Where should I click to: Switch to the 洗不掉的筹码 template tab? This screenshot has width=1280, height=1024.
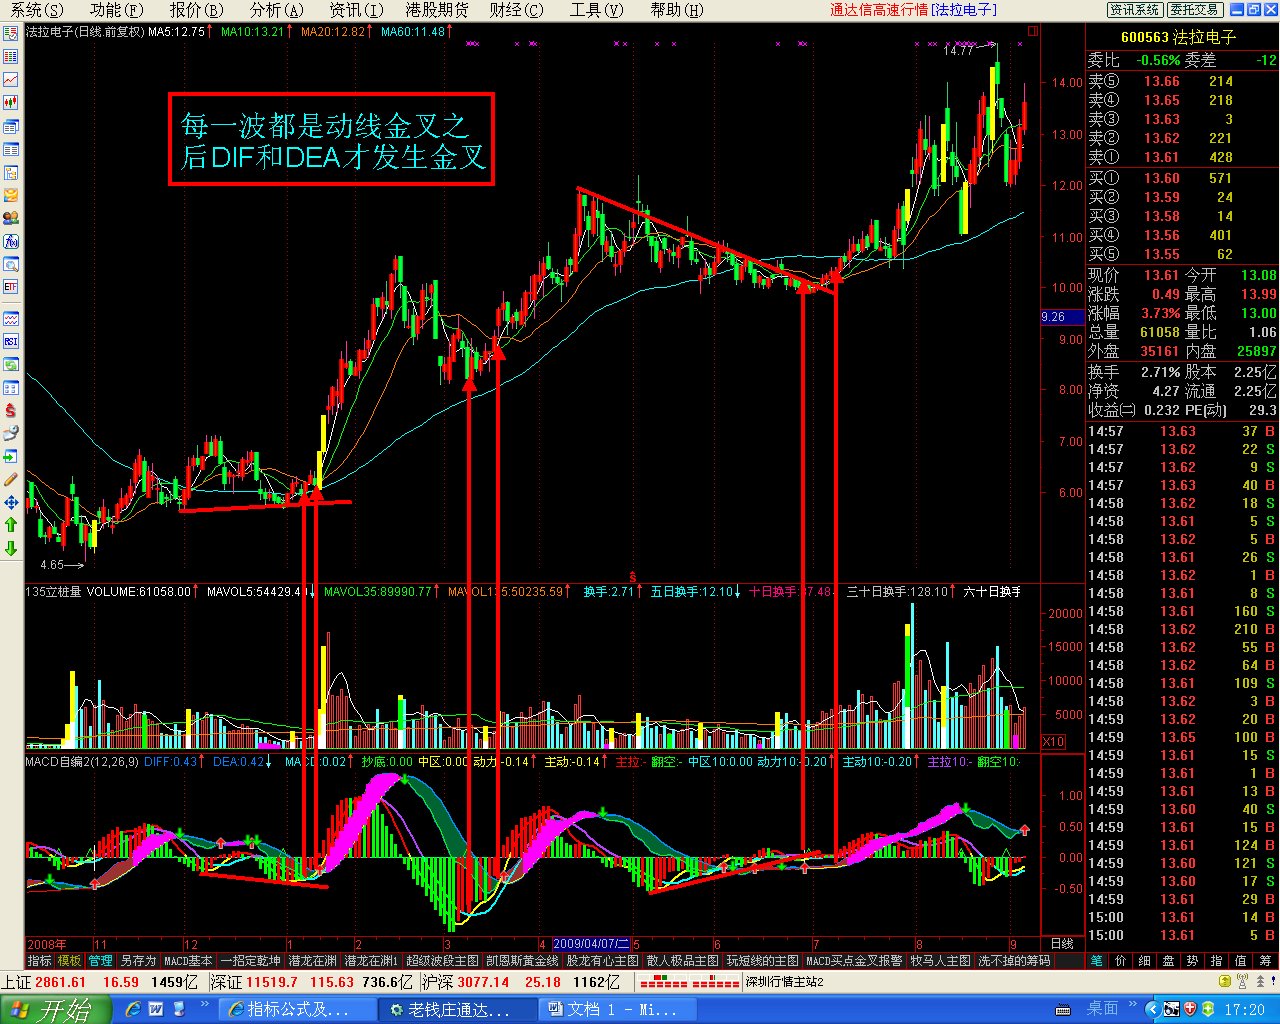1014,961
